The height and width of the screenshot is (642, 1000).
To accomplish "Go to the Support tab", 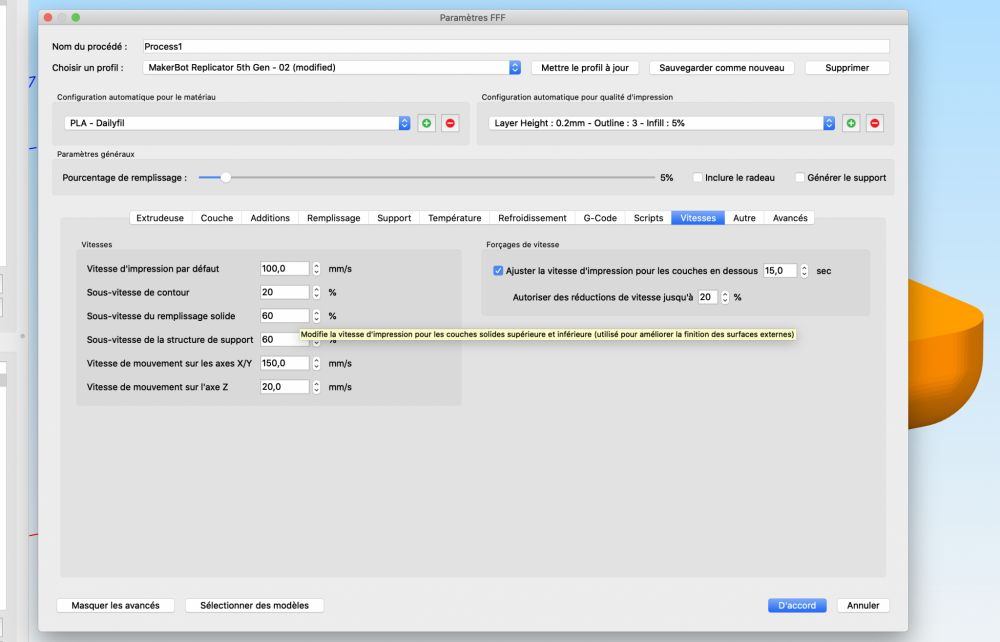I will pyautogui.click(x=394, y=218).
